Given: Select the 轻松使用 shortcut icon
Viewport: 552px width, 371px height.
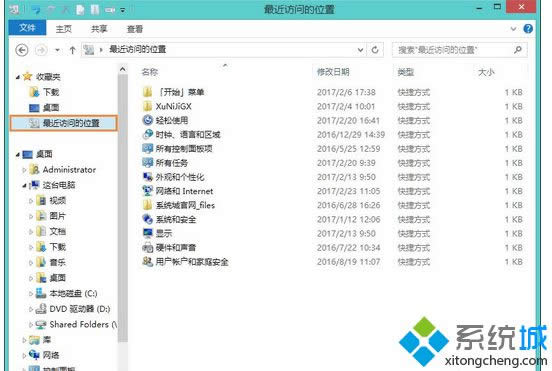Looking at the screenshot, I should [x=148, y=120].
